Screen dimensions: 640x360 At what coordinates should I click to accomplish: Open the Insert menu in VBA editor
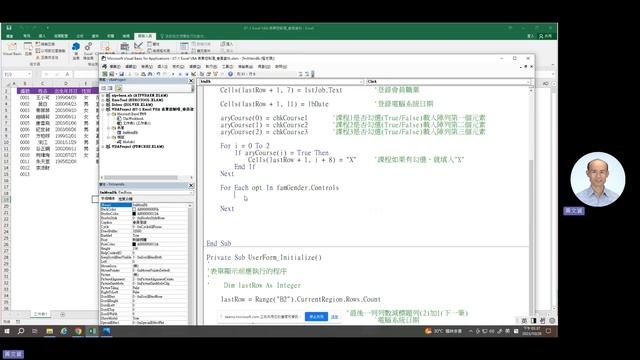coord(162,67)
